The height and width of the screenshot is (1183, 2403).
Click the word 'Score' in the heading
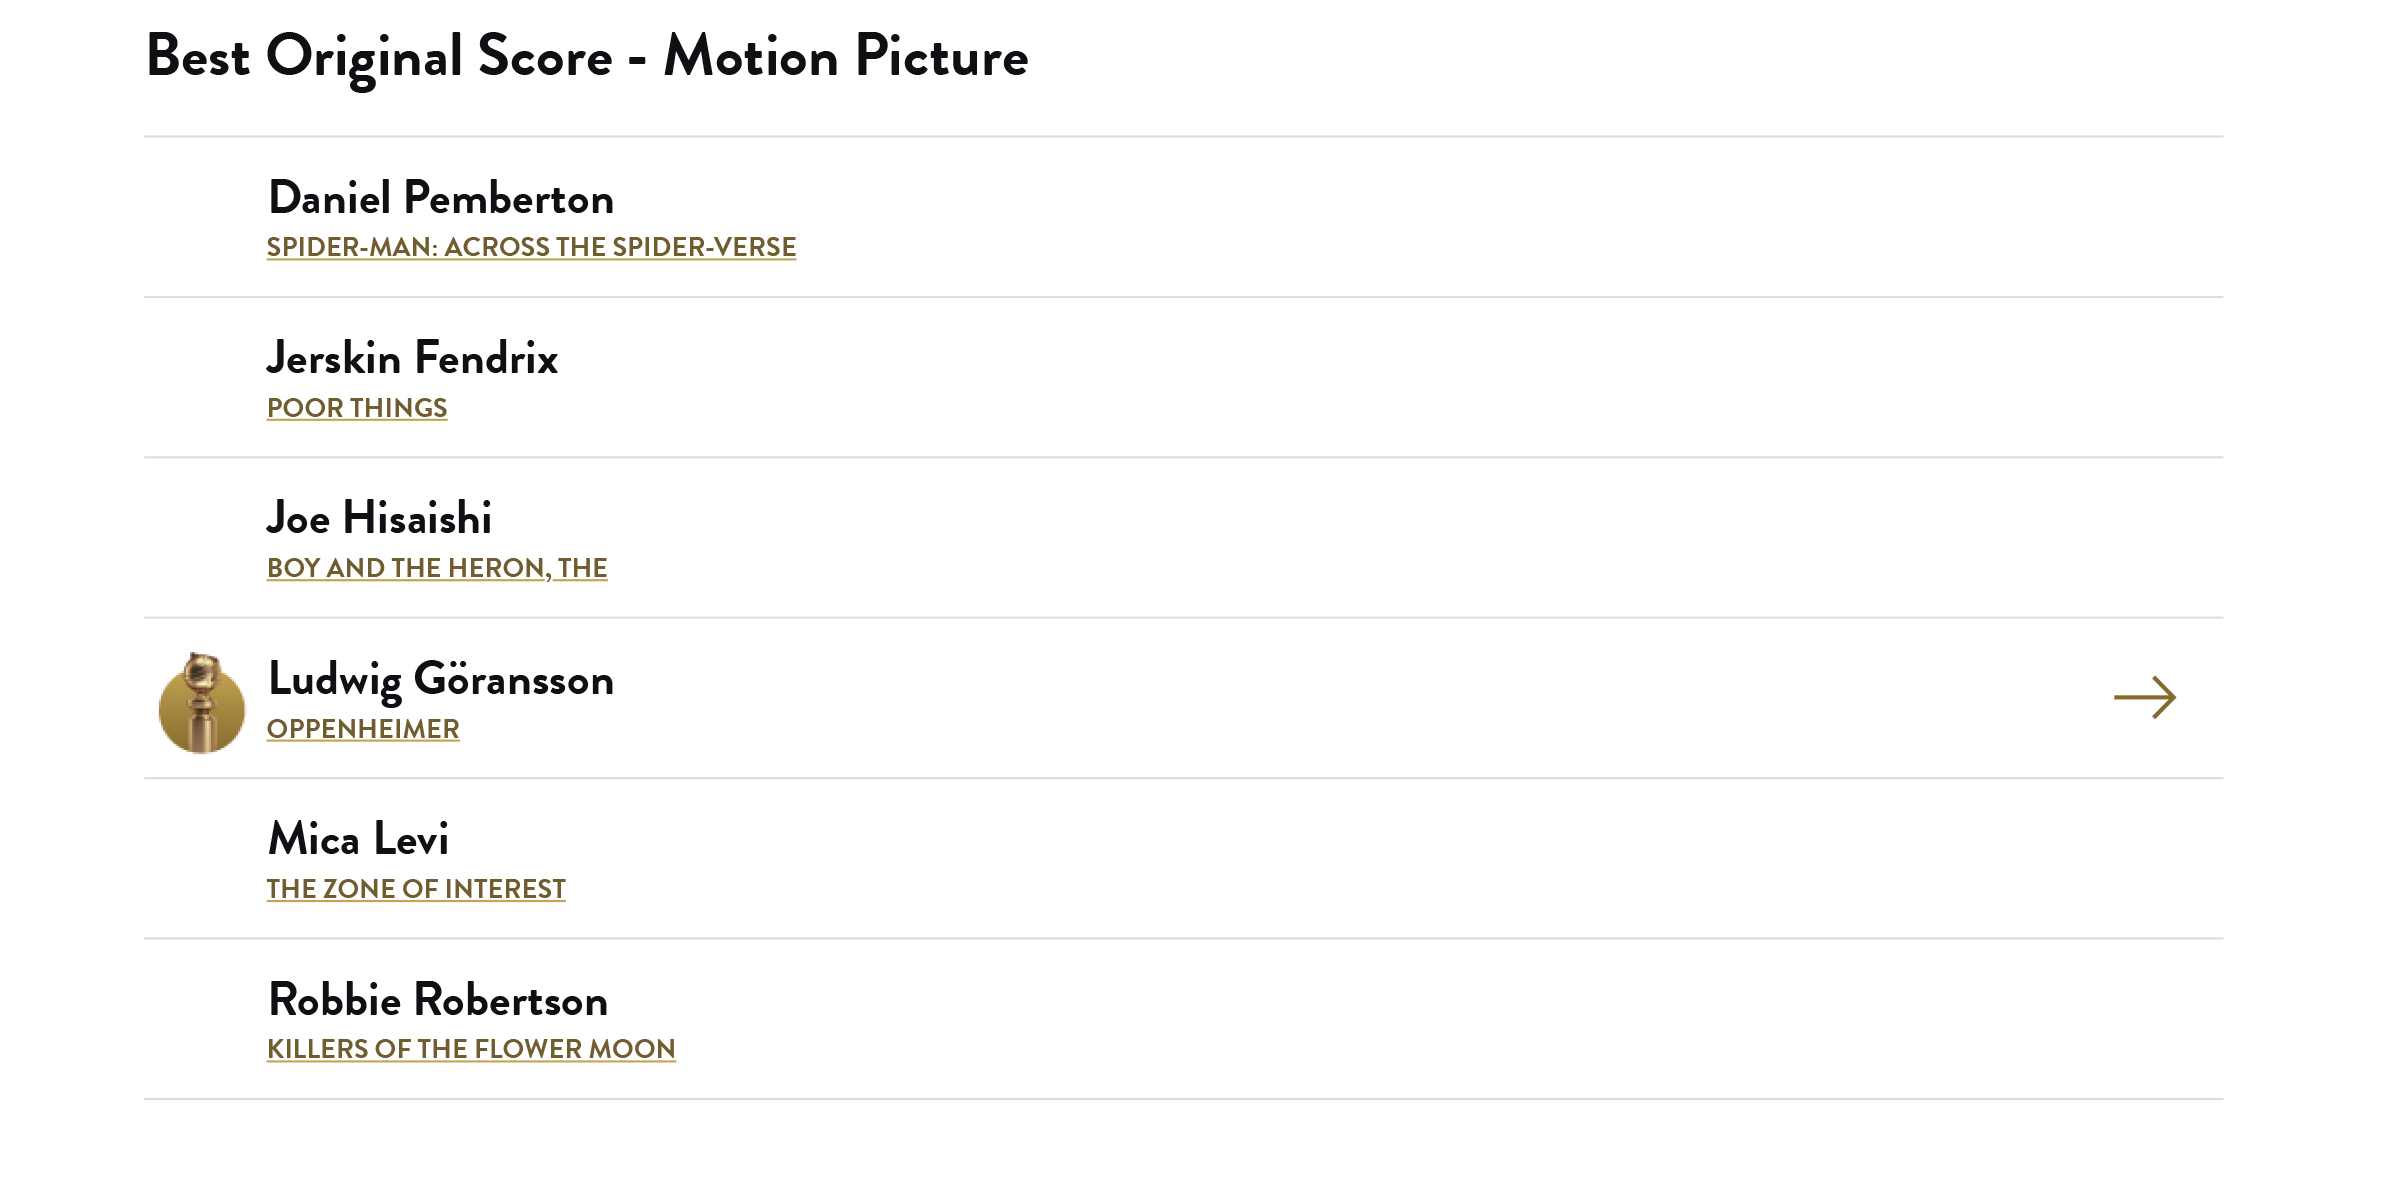(545, 56)
